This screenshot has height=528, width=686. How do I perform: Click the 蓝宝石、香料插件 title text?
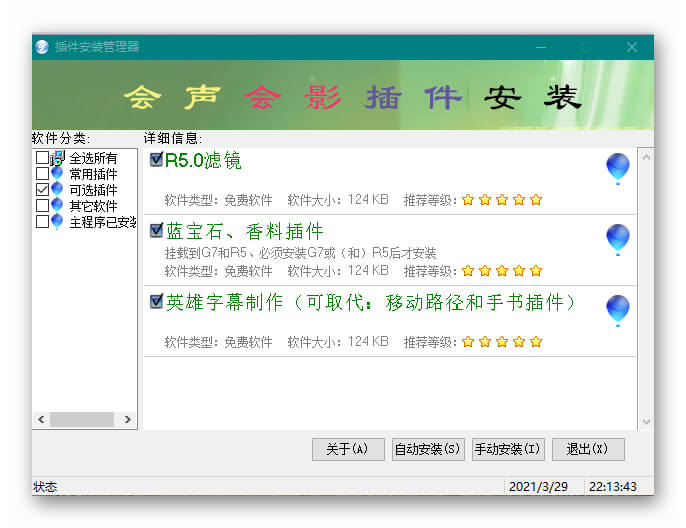[x=245, y=231]
